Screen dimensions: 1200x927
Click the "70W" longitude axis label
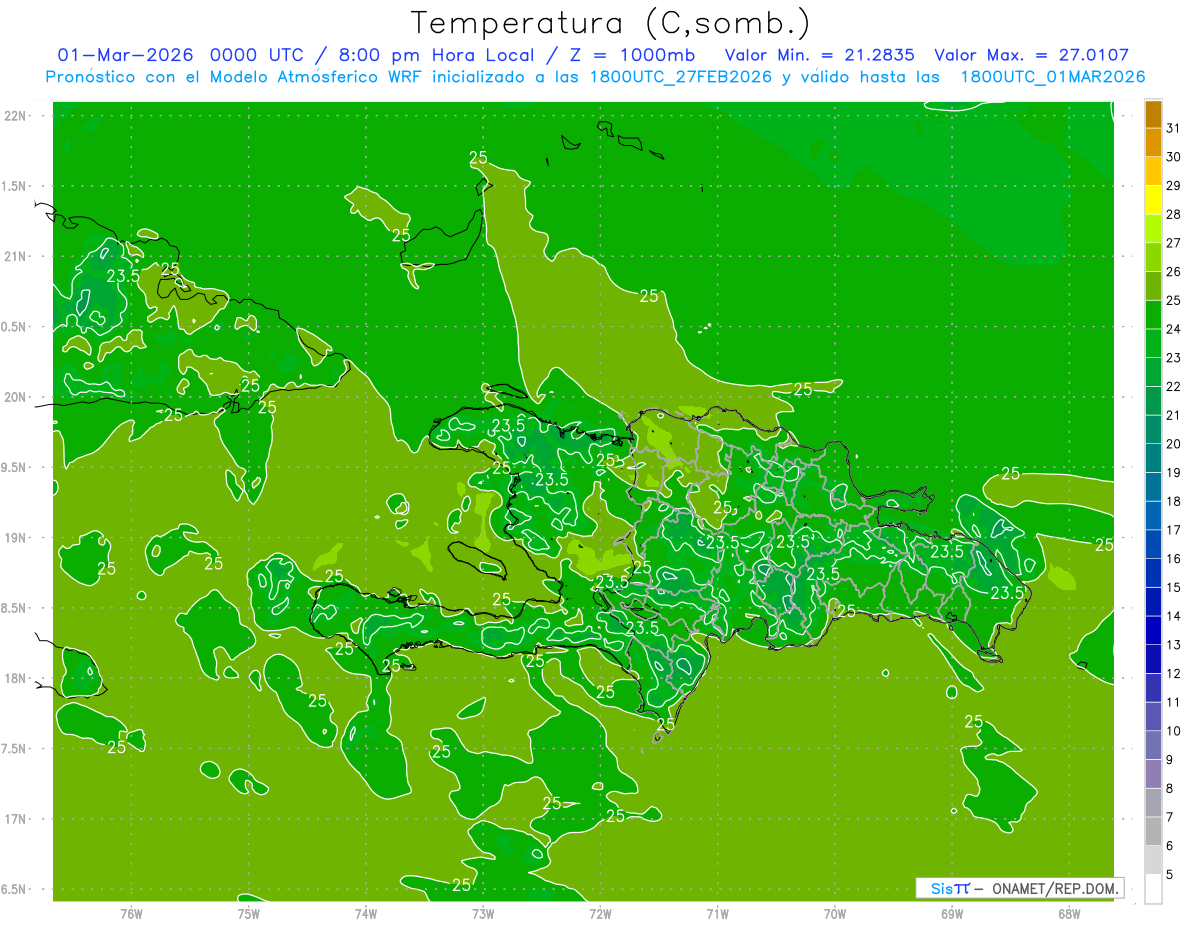[x=834, y=913]
